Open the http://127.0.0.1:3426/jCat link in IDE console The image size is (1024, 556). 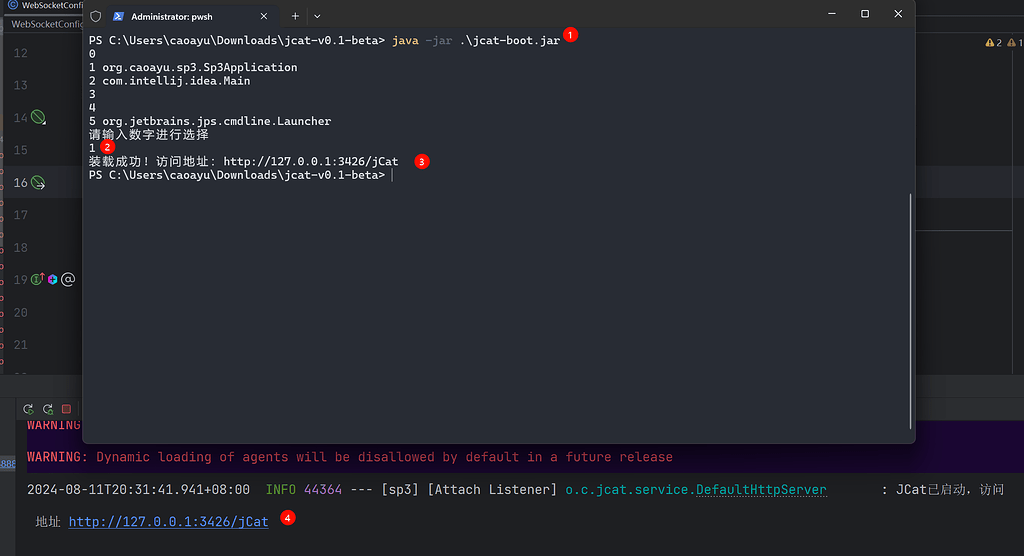168,521
